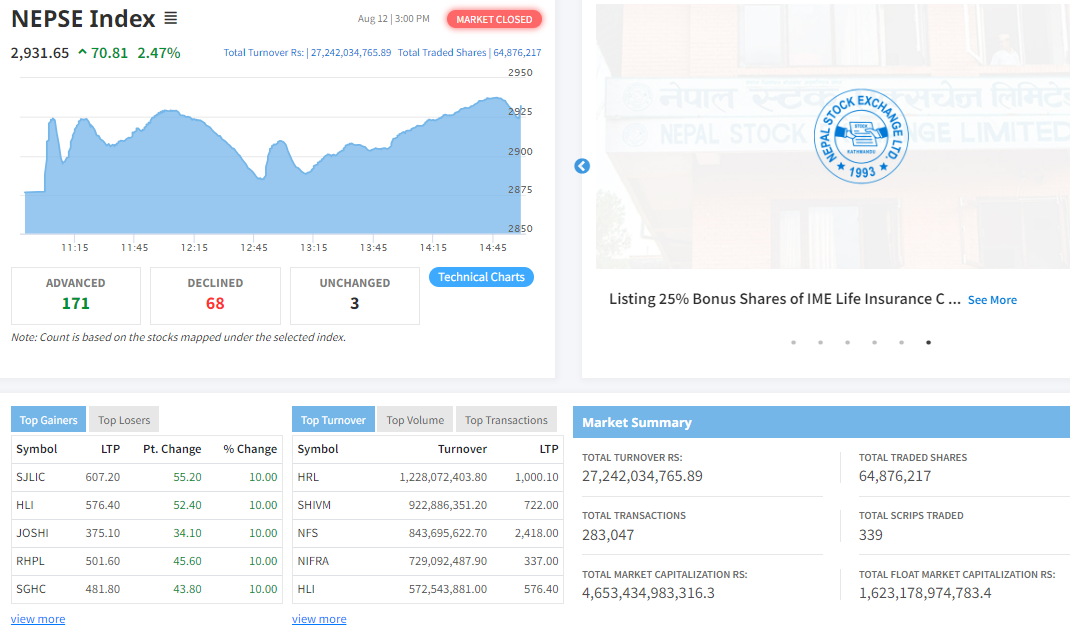Open SJLIC symbol in Top Gainers
Image resolution: width=1070 pixels, height=627 pixels.
pyautogui.click(x=32, y=477)
